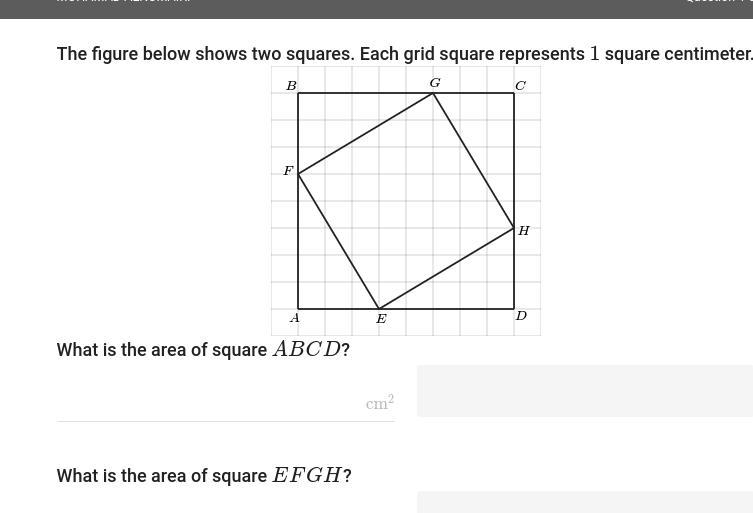Viewport: 753px width, 513px height.
Task: Click the dark gray header bar
Action: click(376, 9)
